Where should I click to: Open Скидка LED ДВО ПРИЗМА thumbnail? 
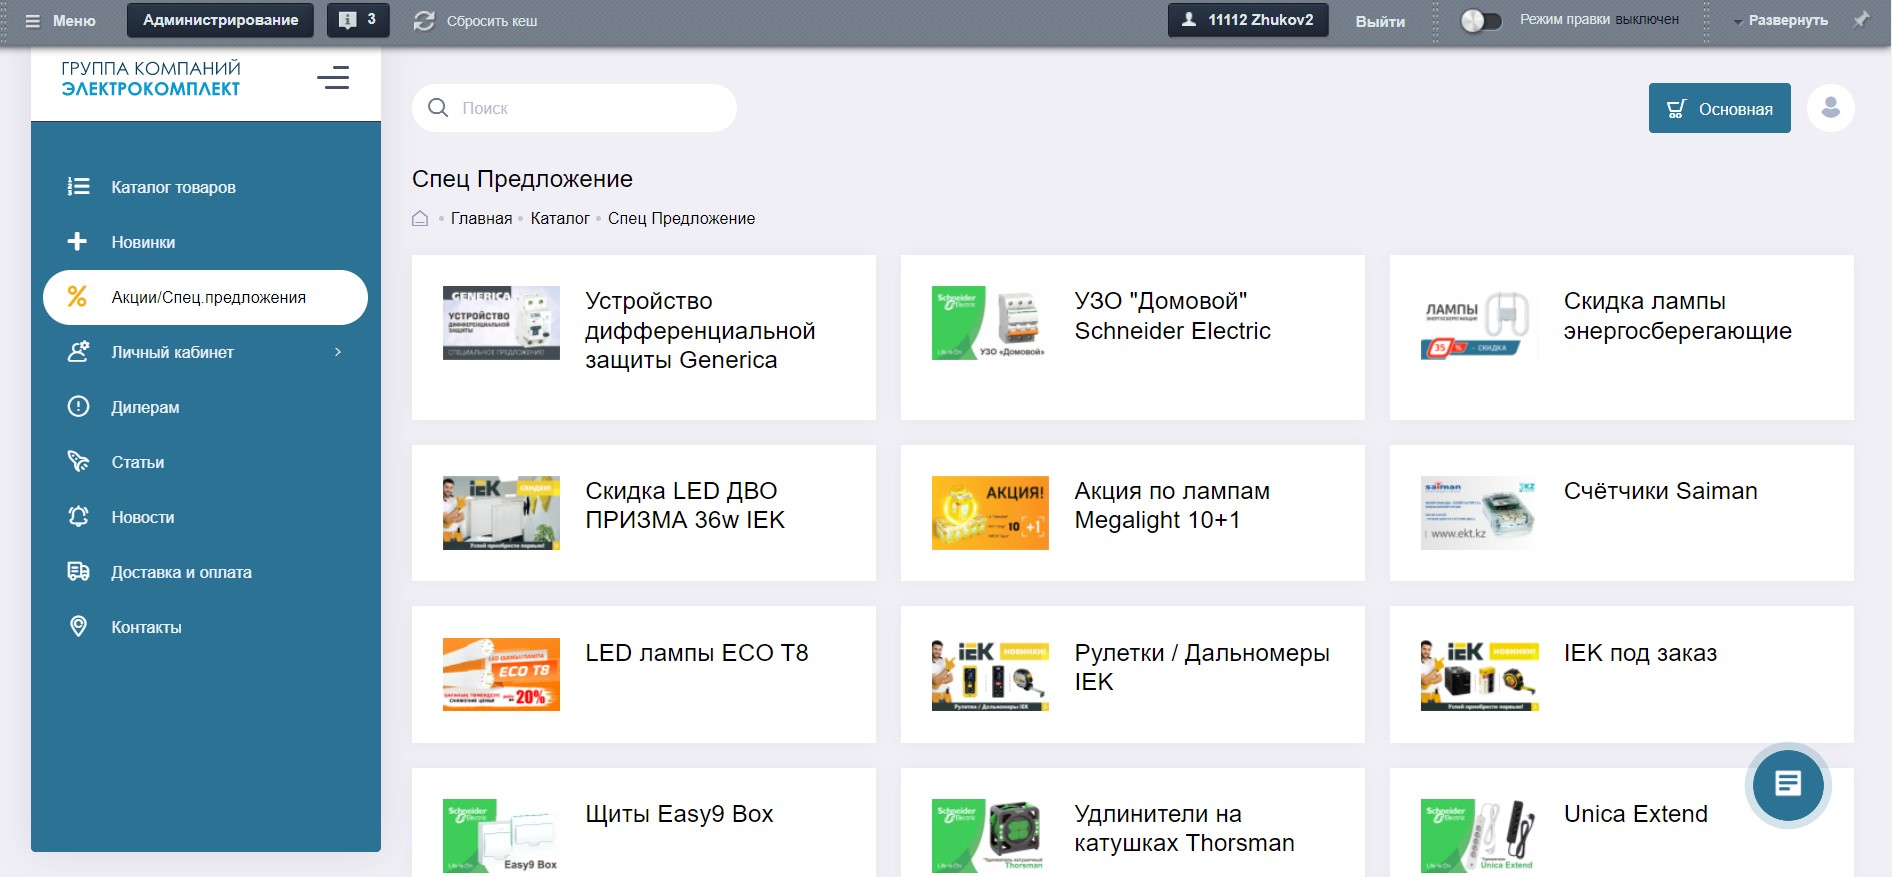click(501, 513)
